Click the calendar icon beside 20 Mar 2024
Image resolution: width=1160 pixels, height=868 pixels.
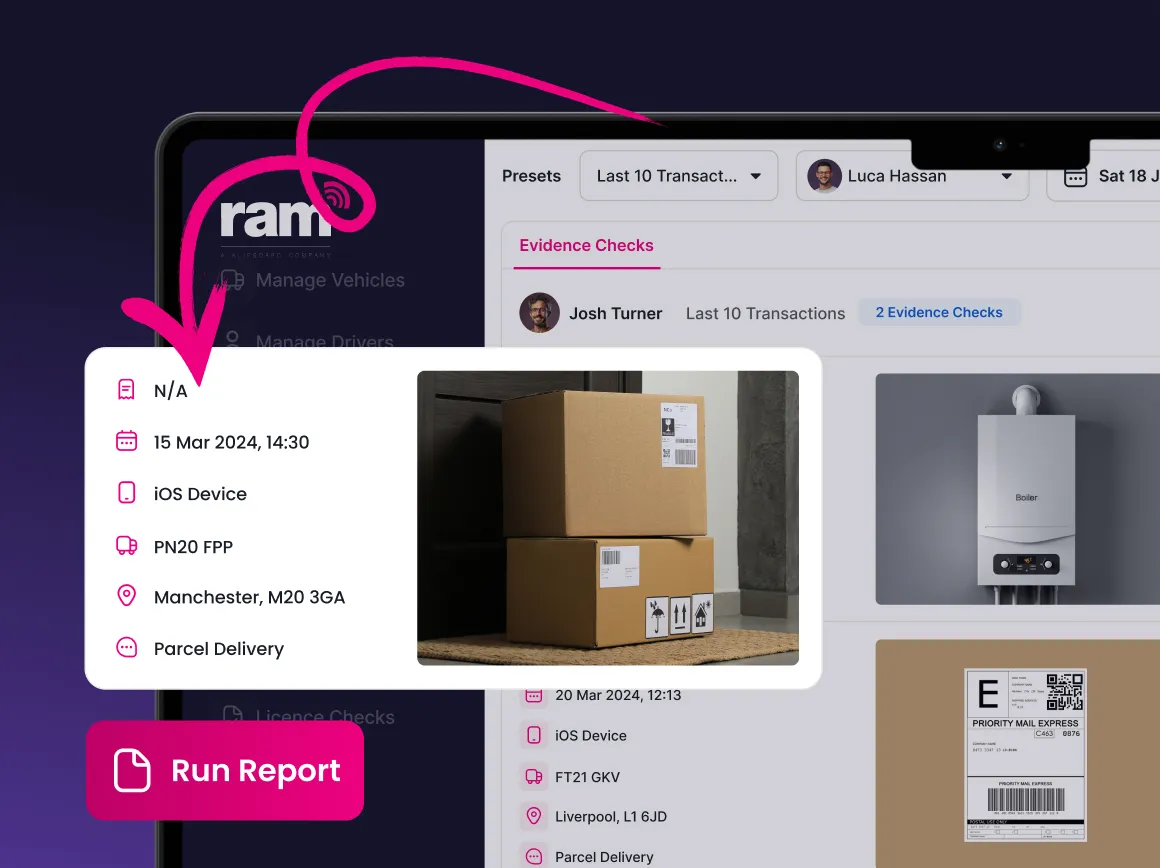[533, 695]
